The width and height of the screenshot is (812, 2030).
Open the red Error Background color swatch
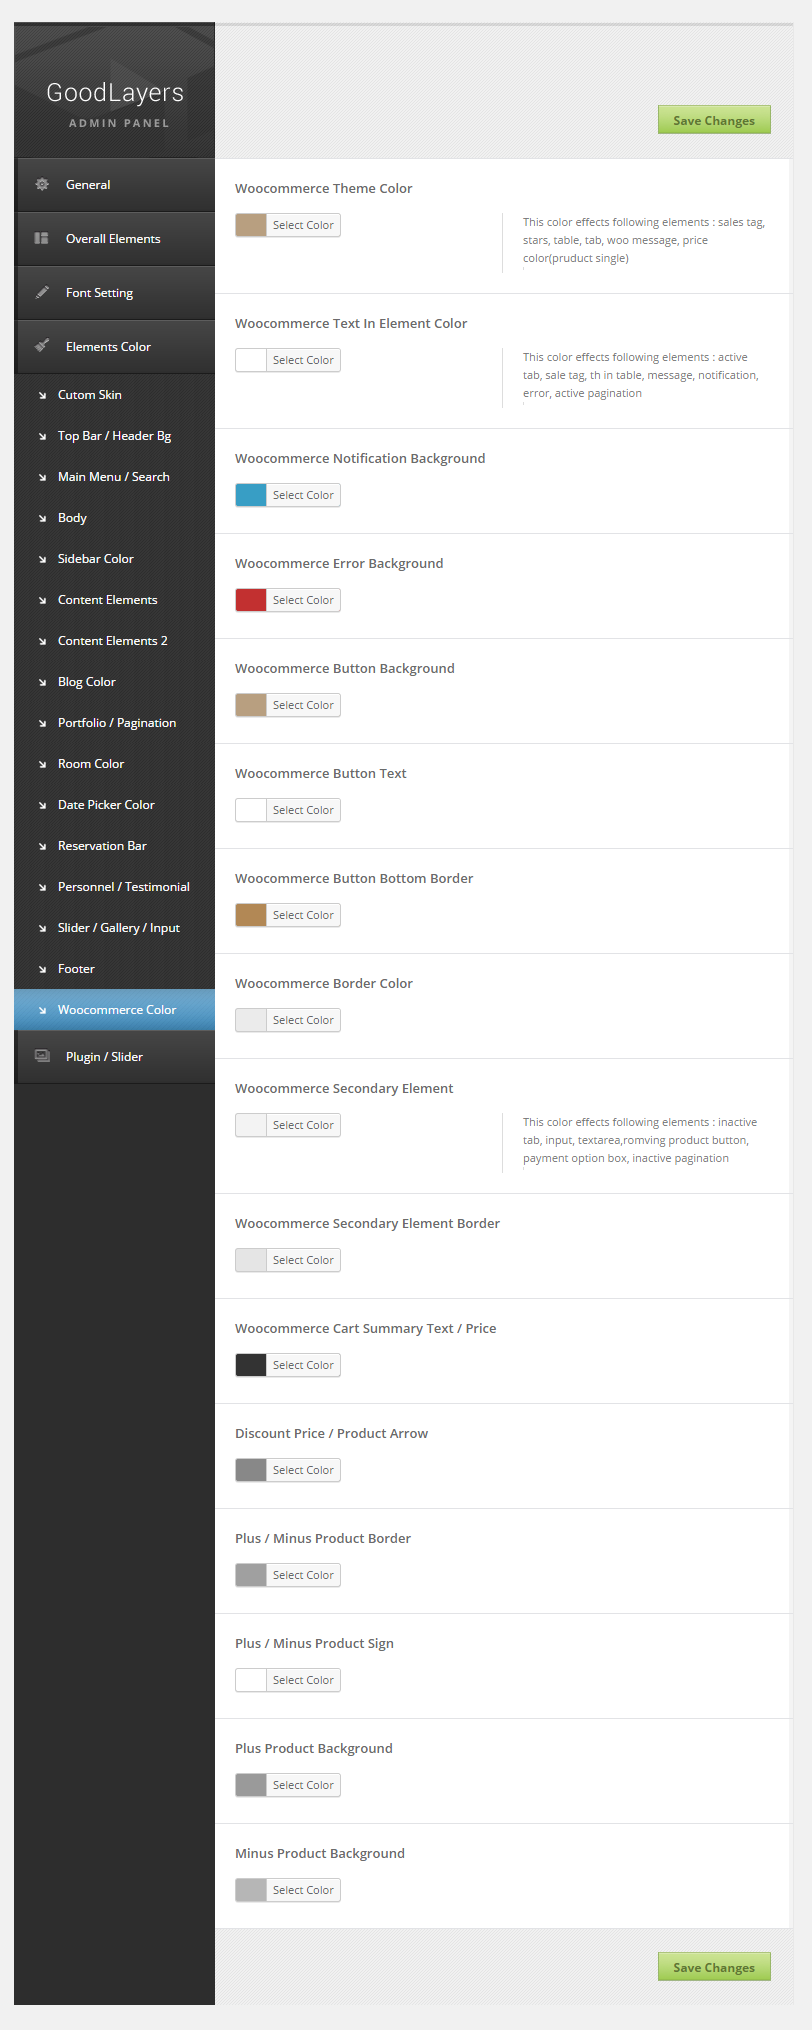(251, 600)
